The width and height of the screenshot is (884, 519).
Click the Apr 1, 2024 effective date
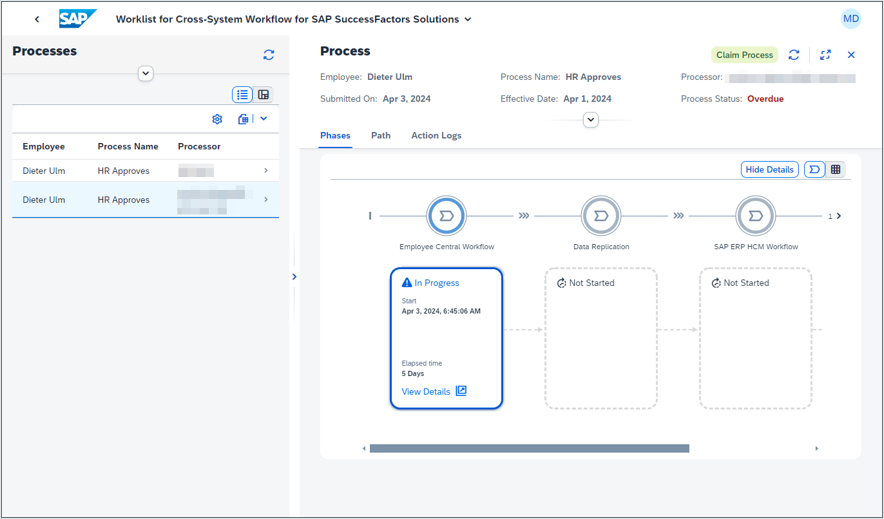click(x=587, y=99)
